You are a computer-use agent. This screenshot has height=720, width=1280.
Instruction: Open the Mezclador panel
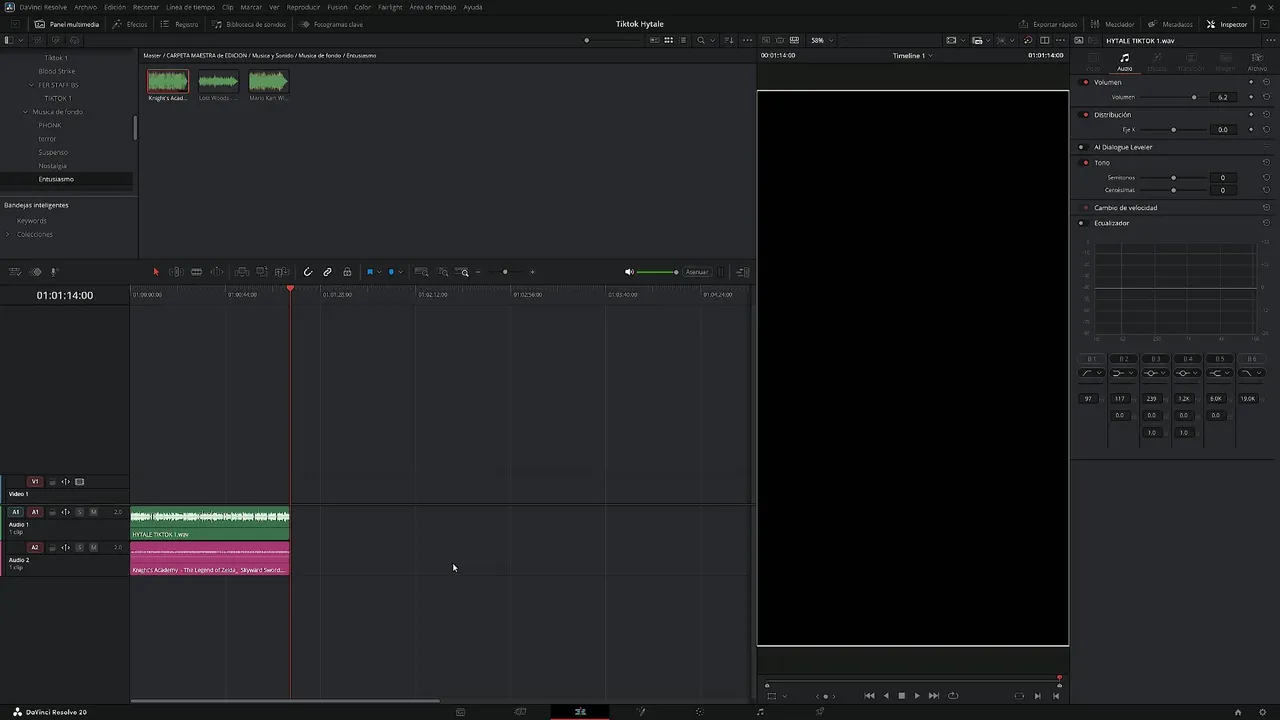tap(1112, 24)
